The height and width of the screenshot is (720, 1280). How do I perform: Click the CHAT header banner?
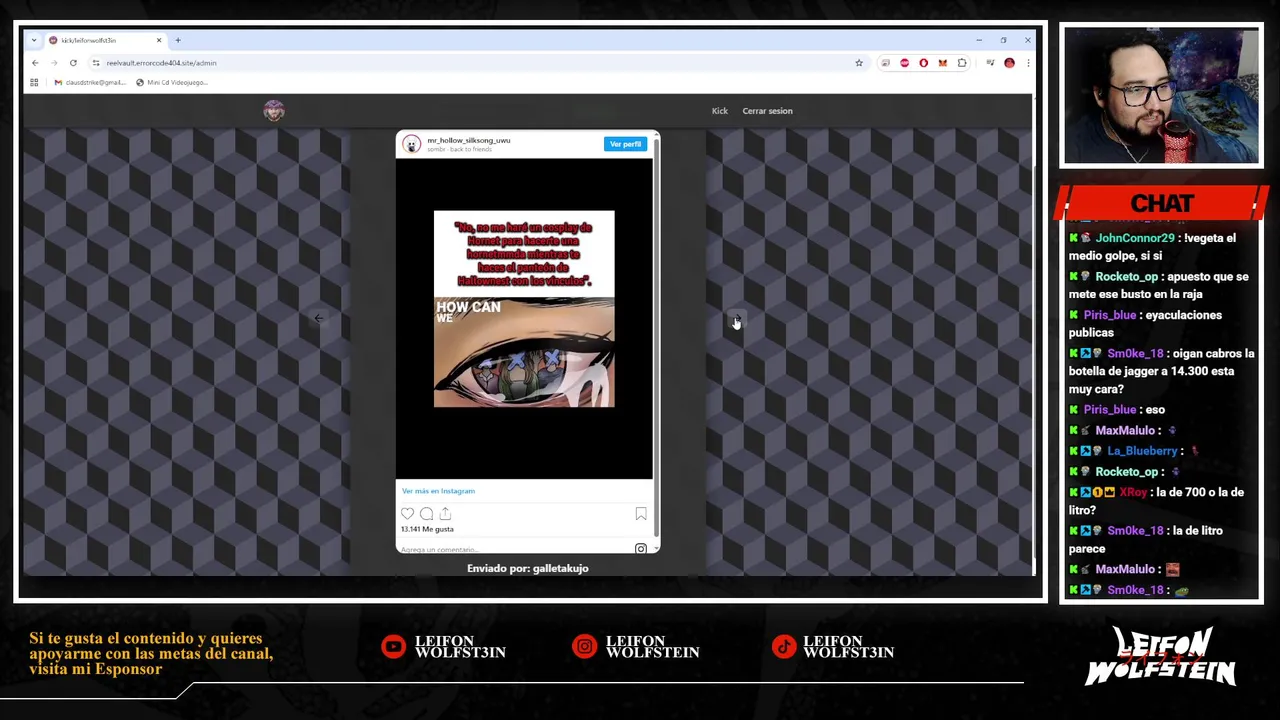[1161, 203]
